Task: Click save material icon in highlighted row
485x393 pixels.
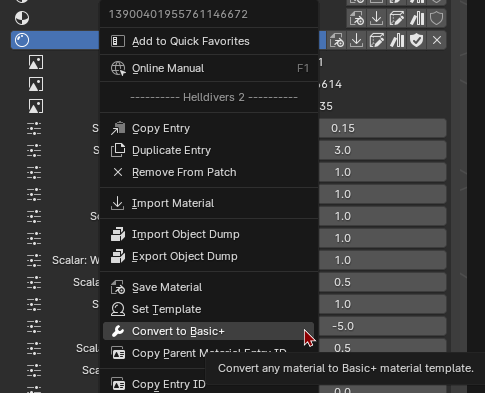Action: [x=337, y=40]
